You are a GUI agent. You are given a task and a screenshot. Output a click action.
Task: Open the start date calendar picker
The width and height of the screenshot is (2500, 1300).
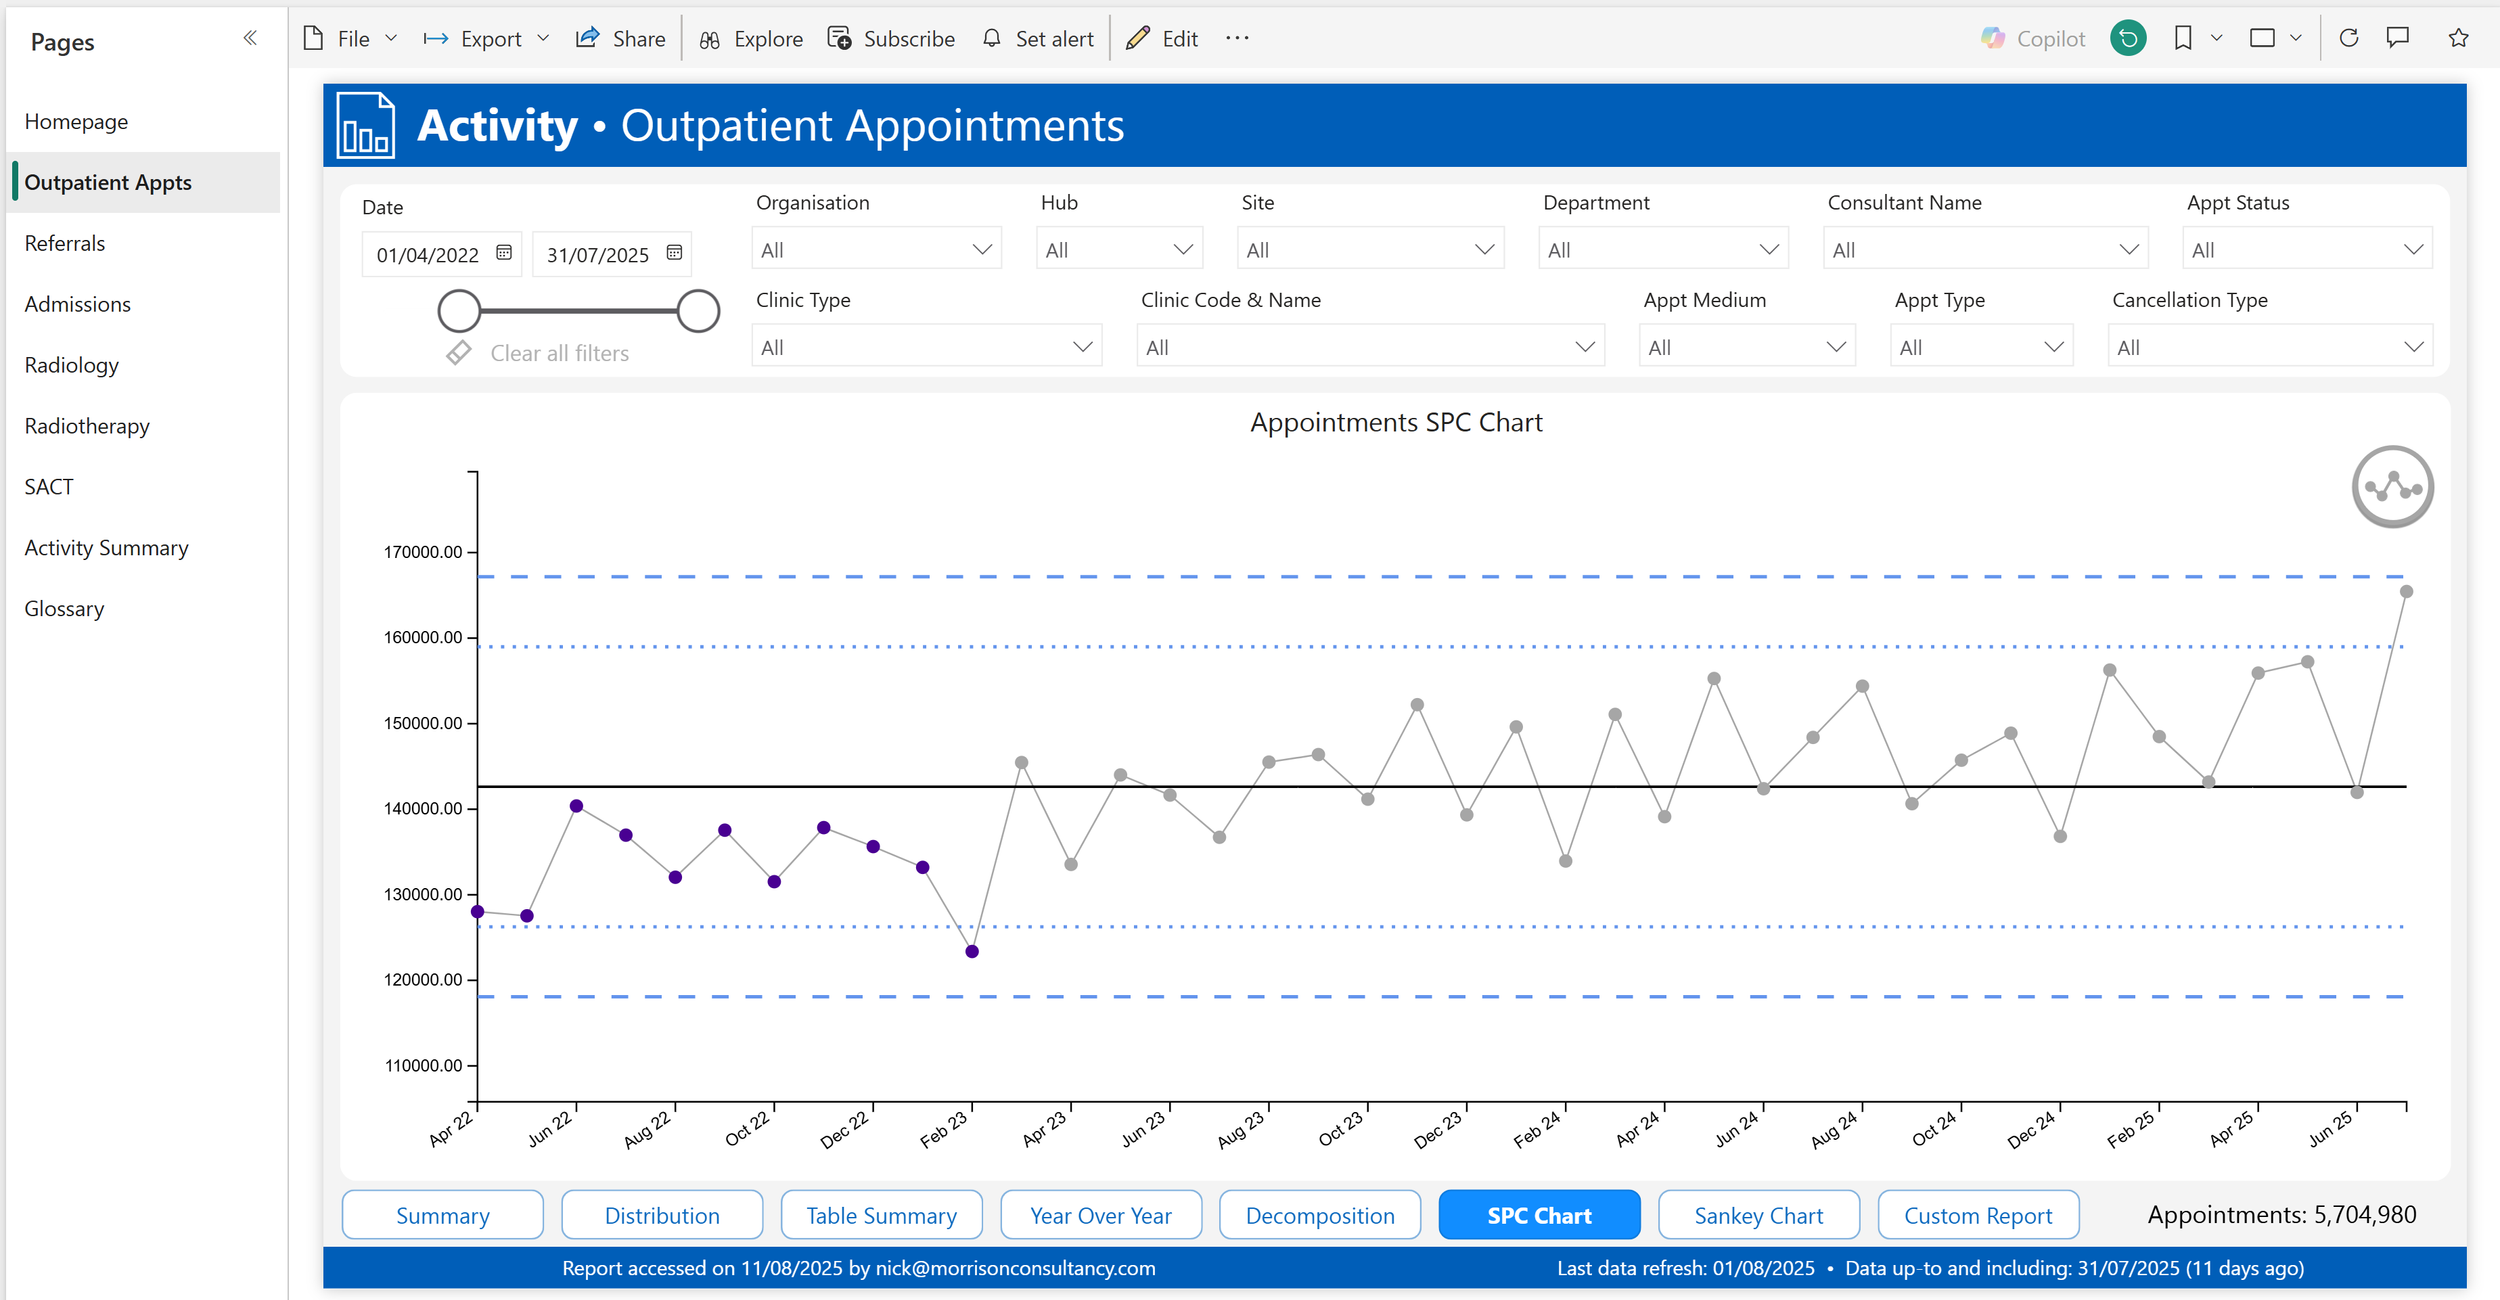tap(505, 253)
